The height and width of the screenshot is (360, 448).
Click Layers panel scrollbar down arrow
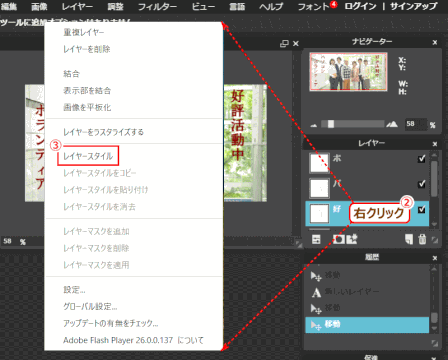click(x=434, y=224)
